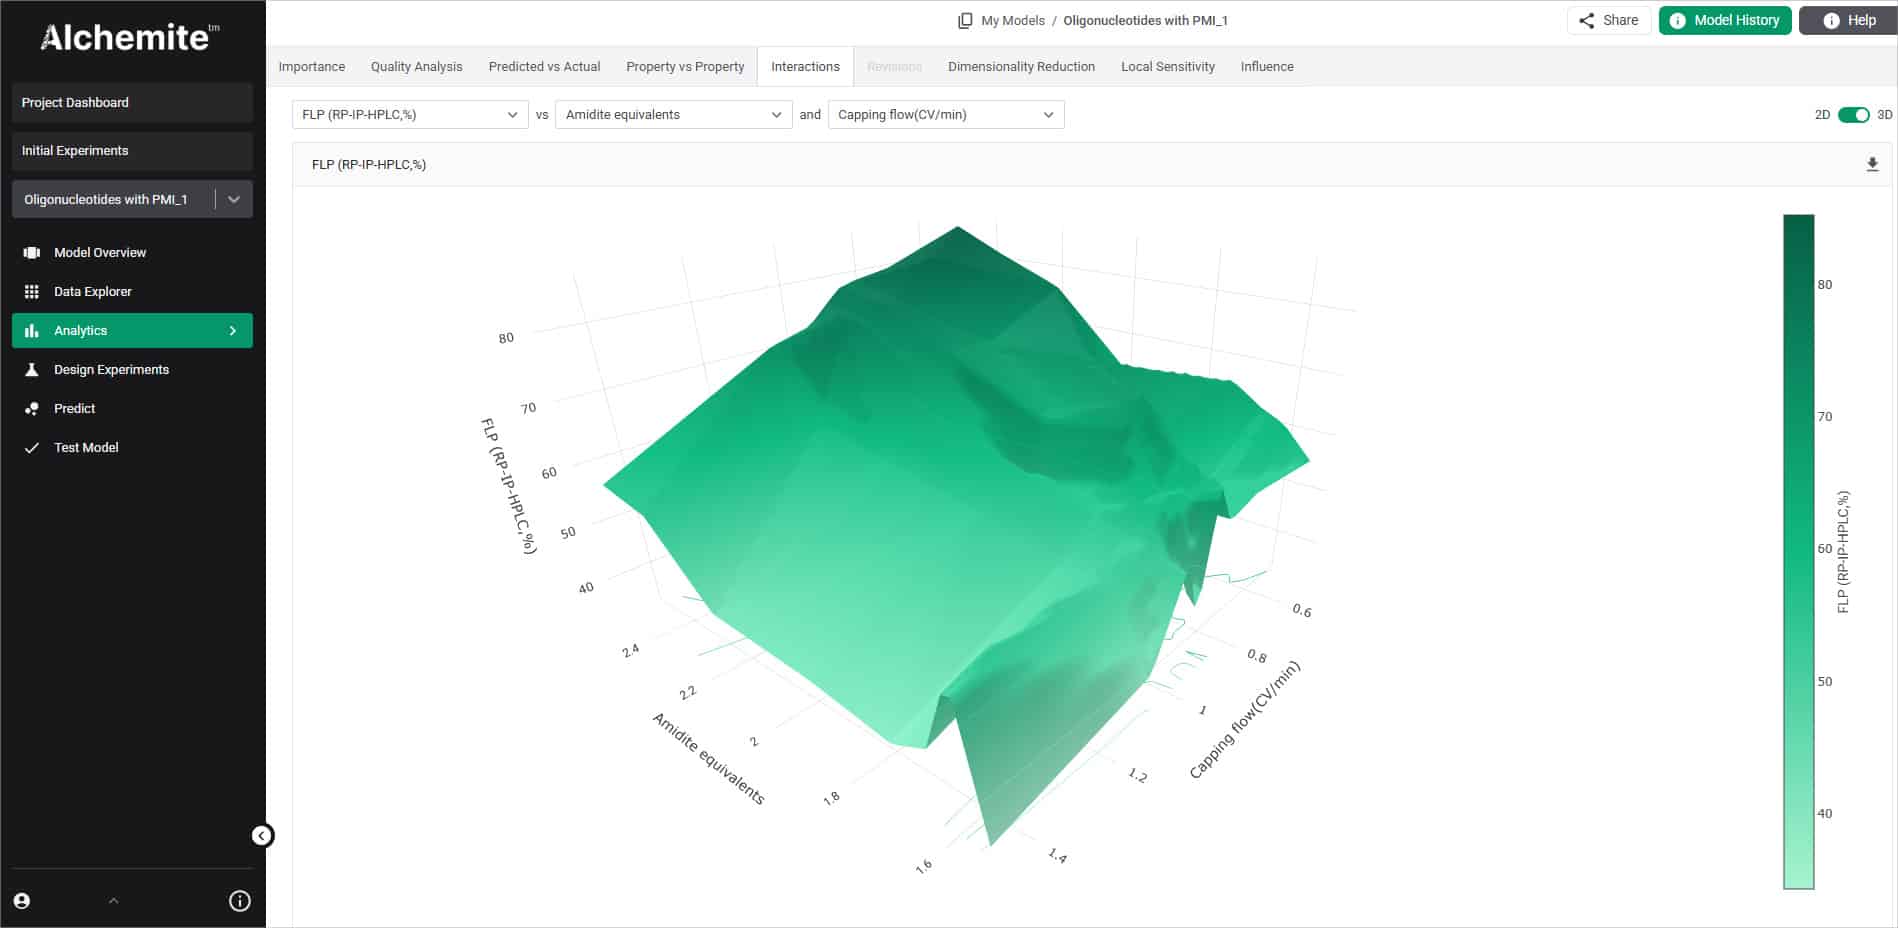This screenshot has height=928, width=1898.
Task: Expand the footer caret arrow in sidebar
Action: (114, 901)
